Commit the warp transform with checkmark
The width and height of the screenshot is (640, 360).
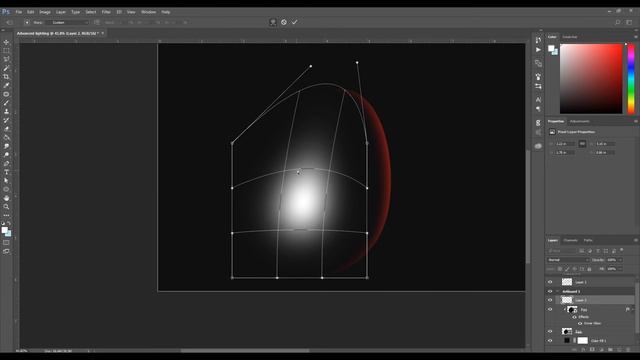click(294, 22)
